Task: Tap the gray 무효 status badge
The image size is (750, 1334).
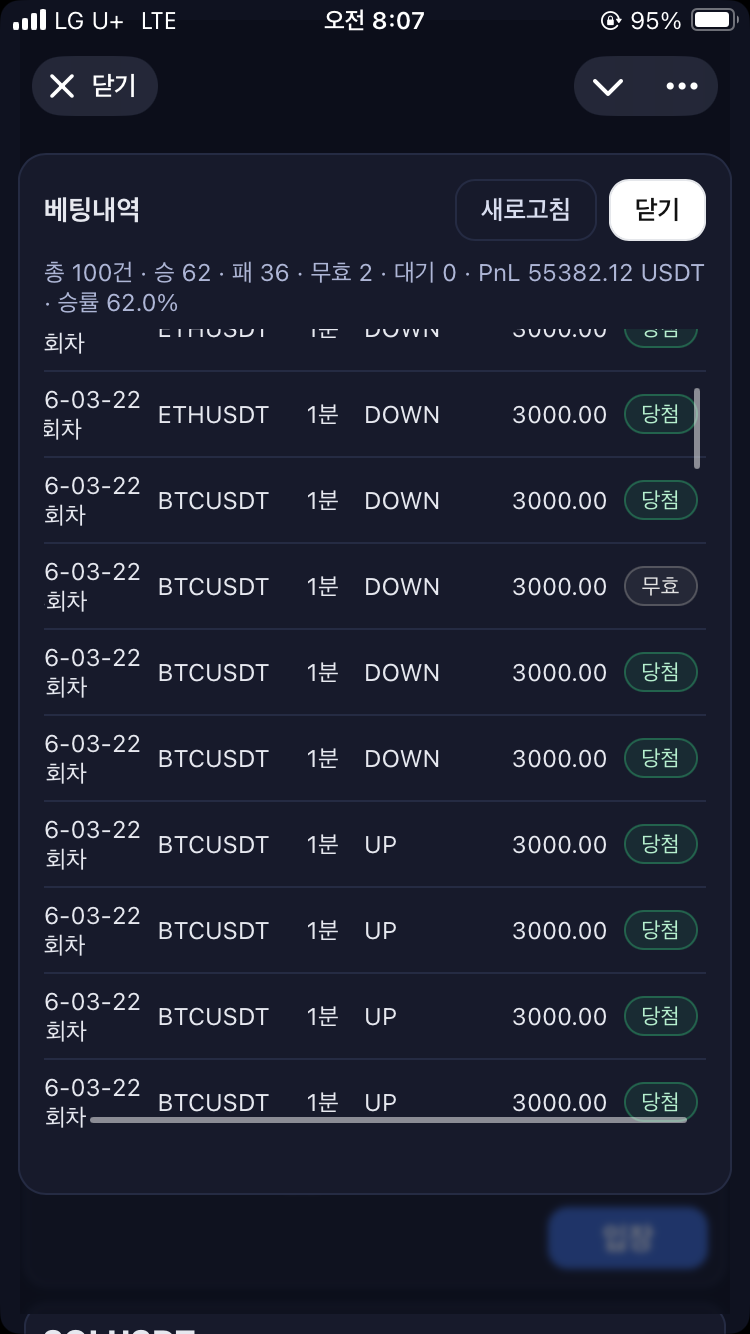Action: click(661, 586)
